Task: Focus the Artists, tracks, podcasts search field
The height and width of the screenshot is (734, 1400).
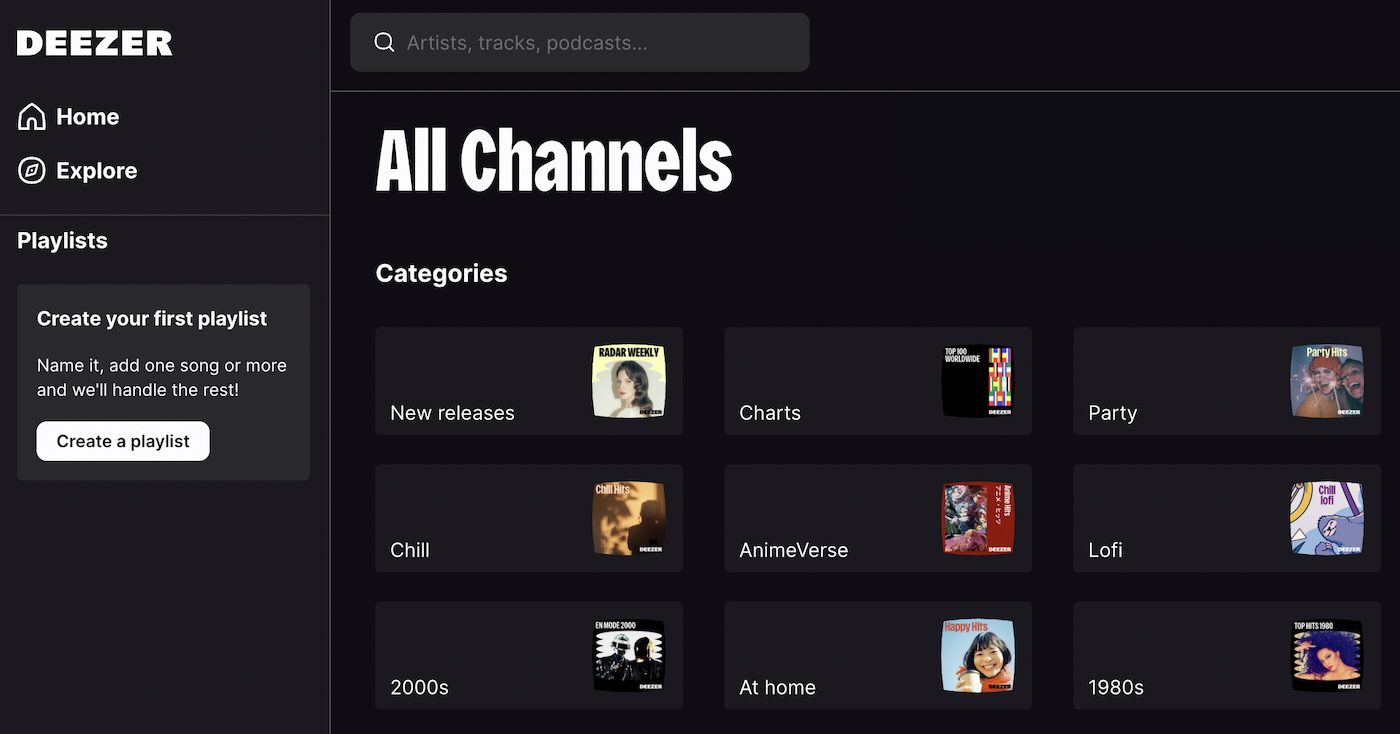Action: (580, 42)
